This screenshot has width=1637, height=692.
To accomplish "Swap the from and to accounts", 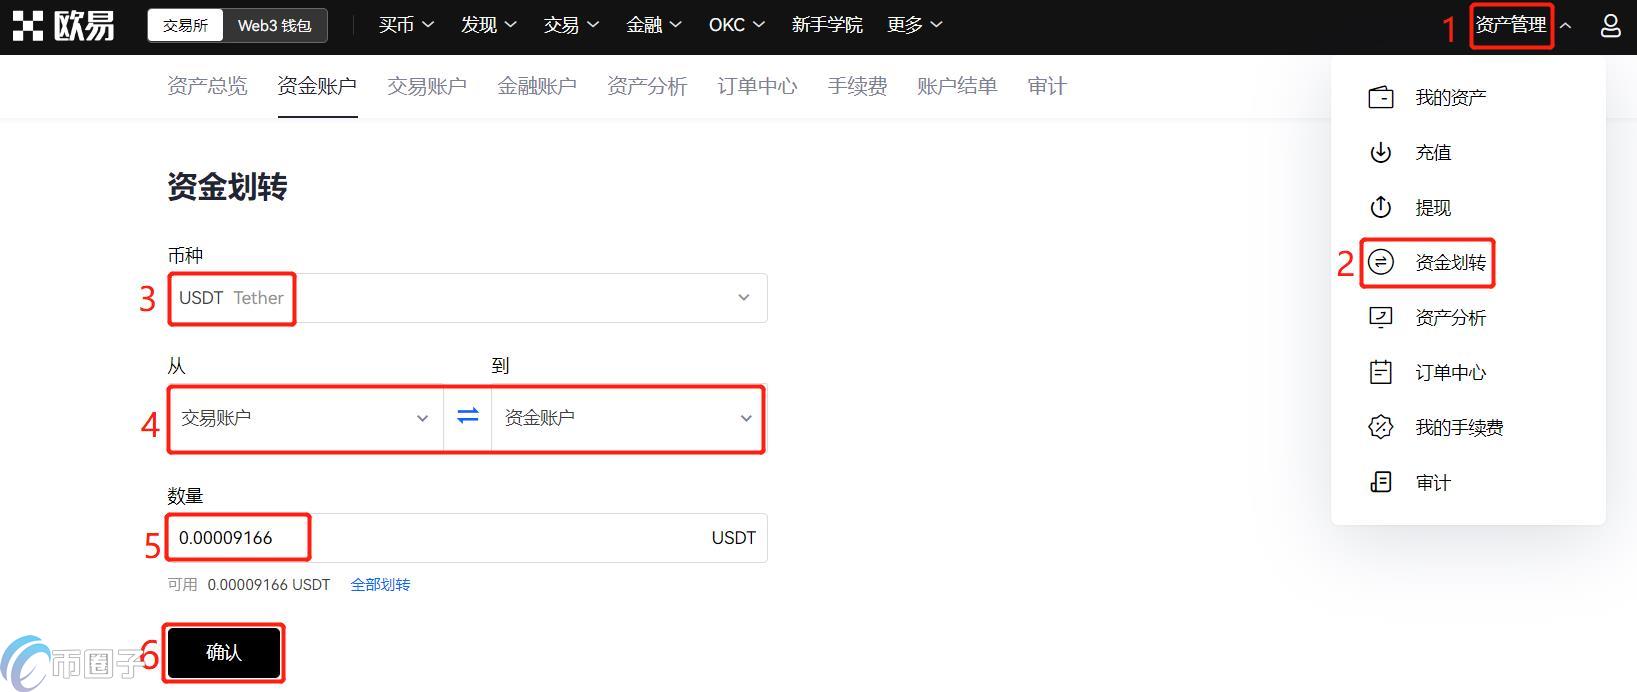I will tap(467, 417).
